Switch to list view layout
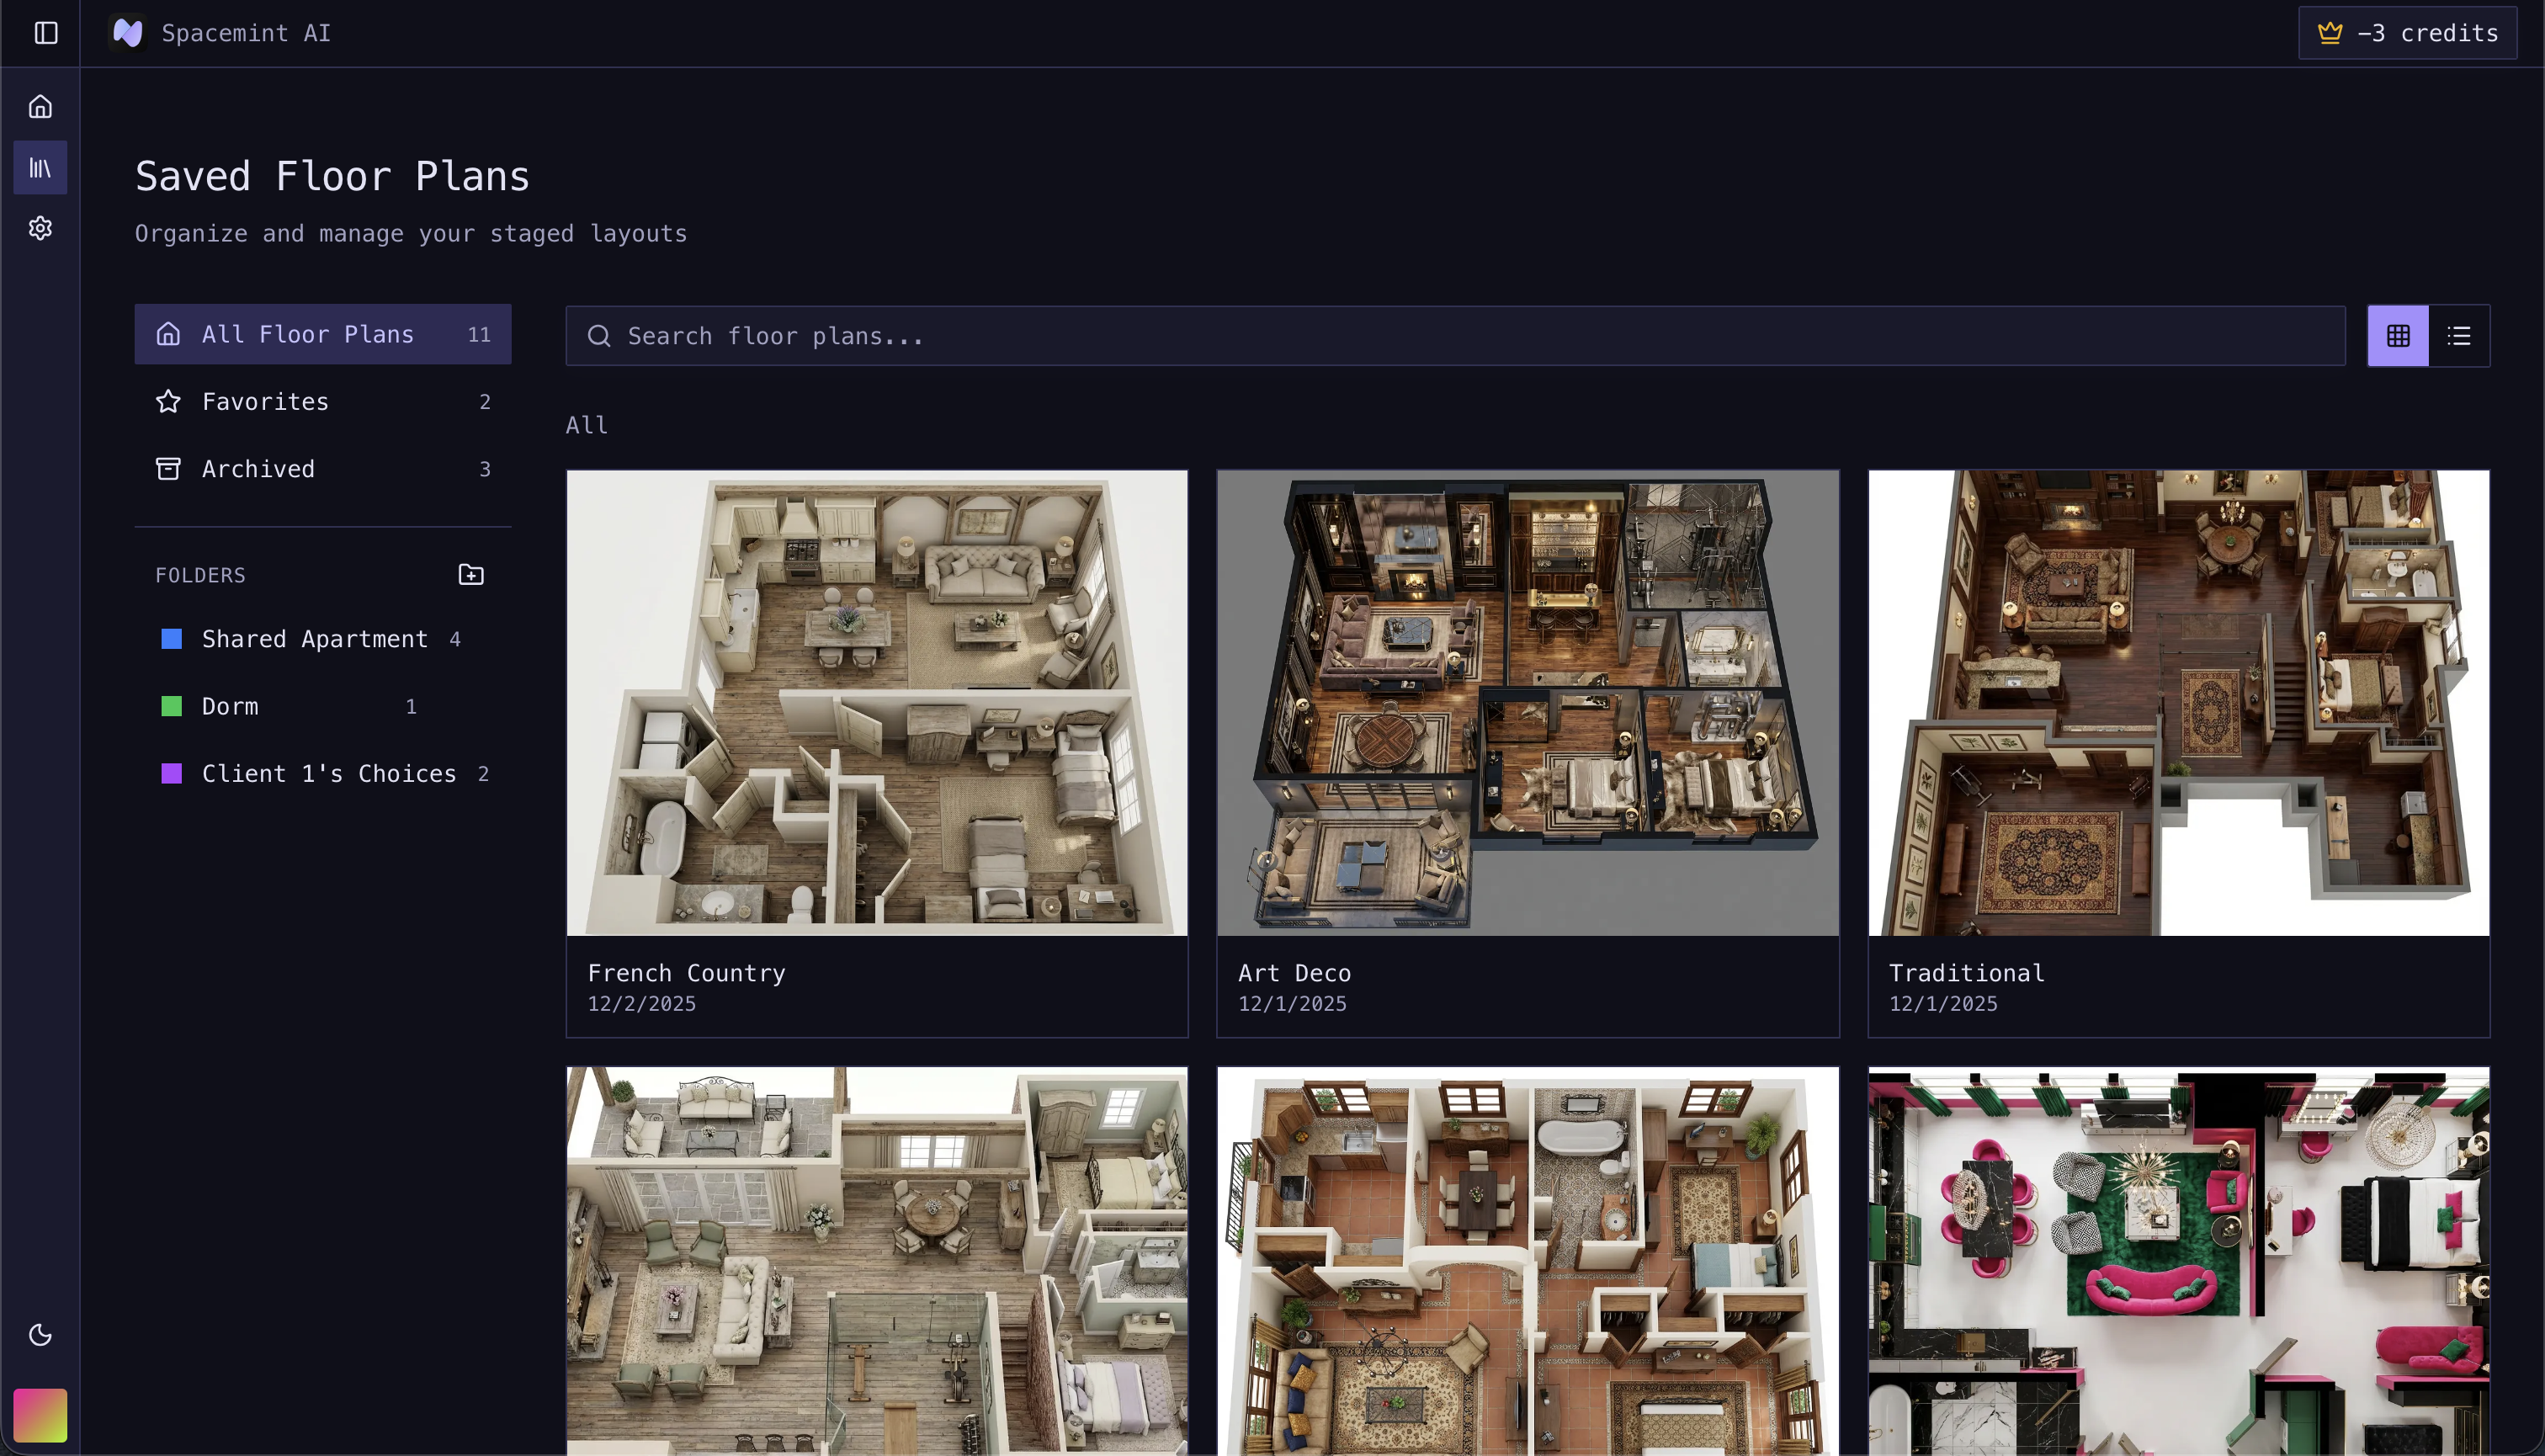Screen dimensions: 2545x1456 coord(2459,335)
